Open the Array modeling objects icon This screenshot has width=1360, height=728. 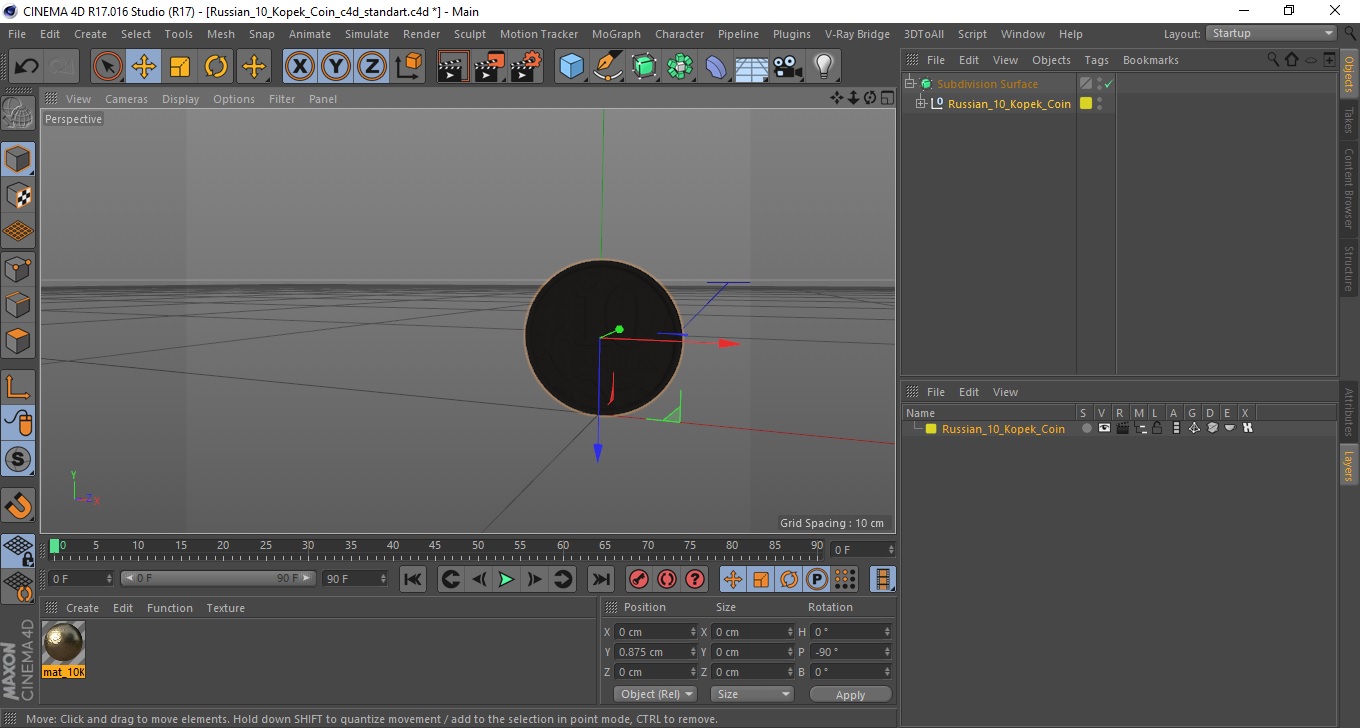pyautogui.click(x=680, y=67)
